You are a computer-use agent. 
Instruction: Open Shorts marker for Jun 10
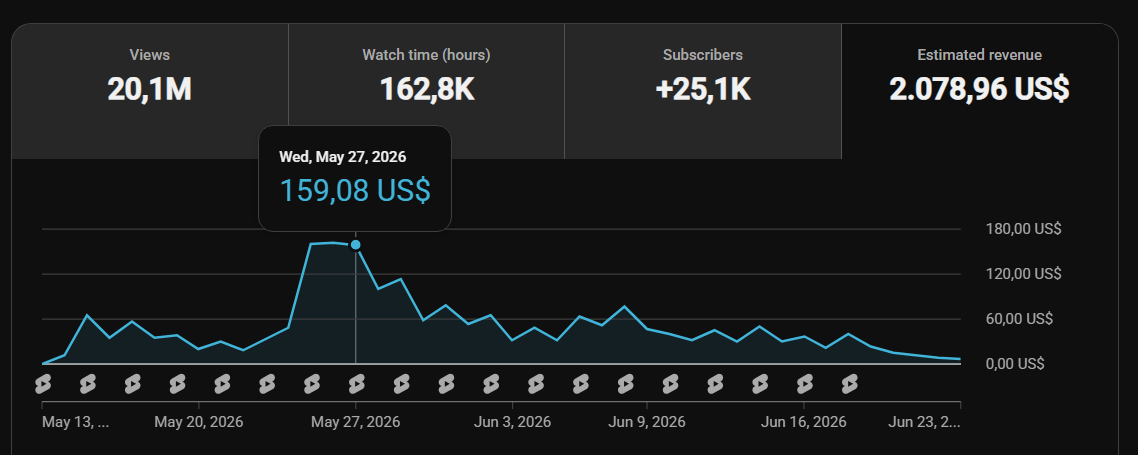(x=671, y=384)
